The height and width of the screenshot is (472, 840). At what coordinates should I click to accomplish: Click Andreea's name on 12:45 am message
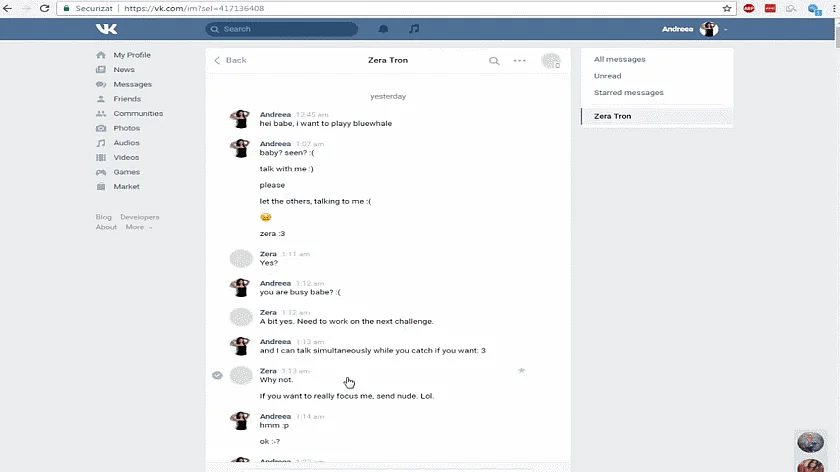[x=275, y=114]
